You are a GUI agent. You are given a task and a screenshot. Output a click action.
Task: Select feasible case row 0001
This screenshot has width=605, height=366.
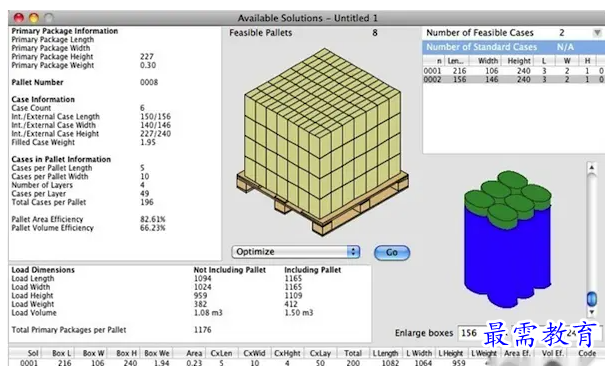coord(513,71)
